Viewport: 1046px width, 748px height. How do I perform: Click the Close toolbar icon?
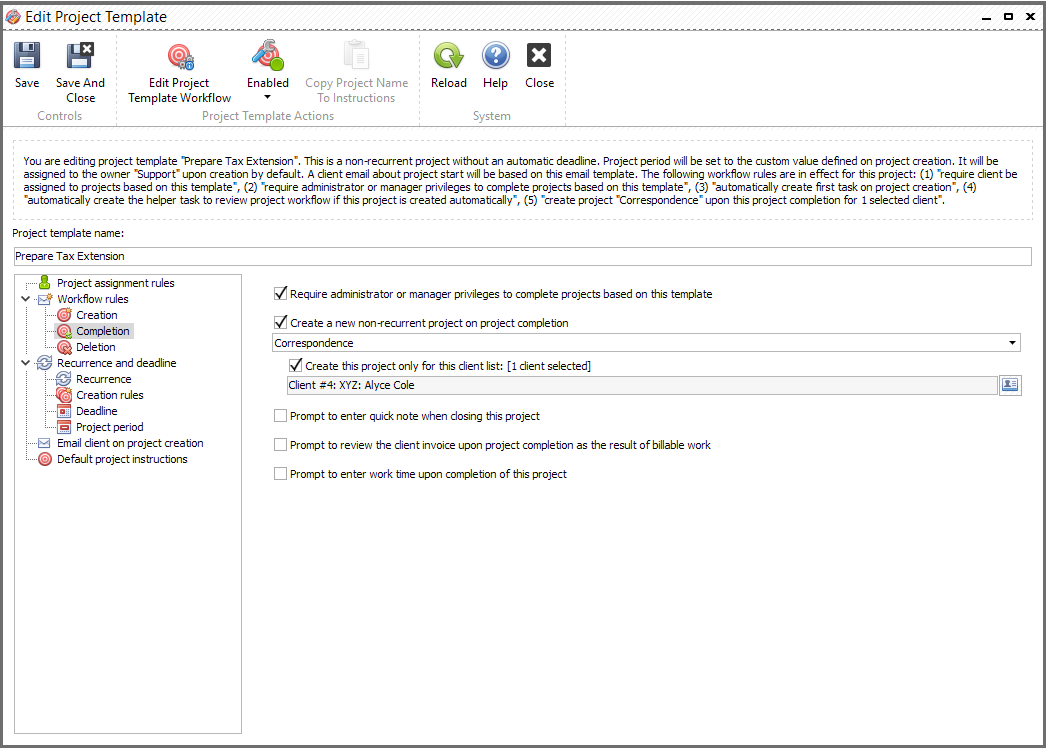[x=539, y=56]
